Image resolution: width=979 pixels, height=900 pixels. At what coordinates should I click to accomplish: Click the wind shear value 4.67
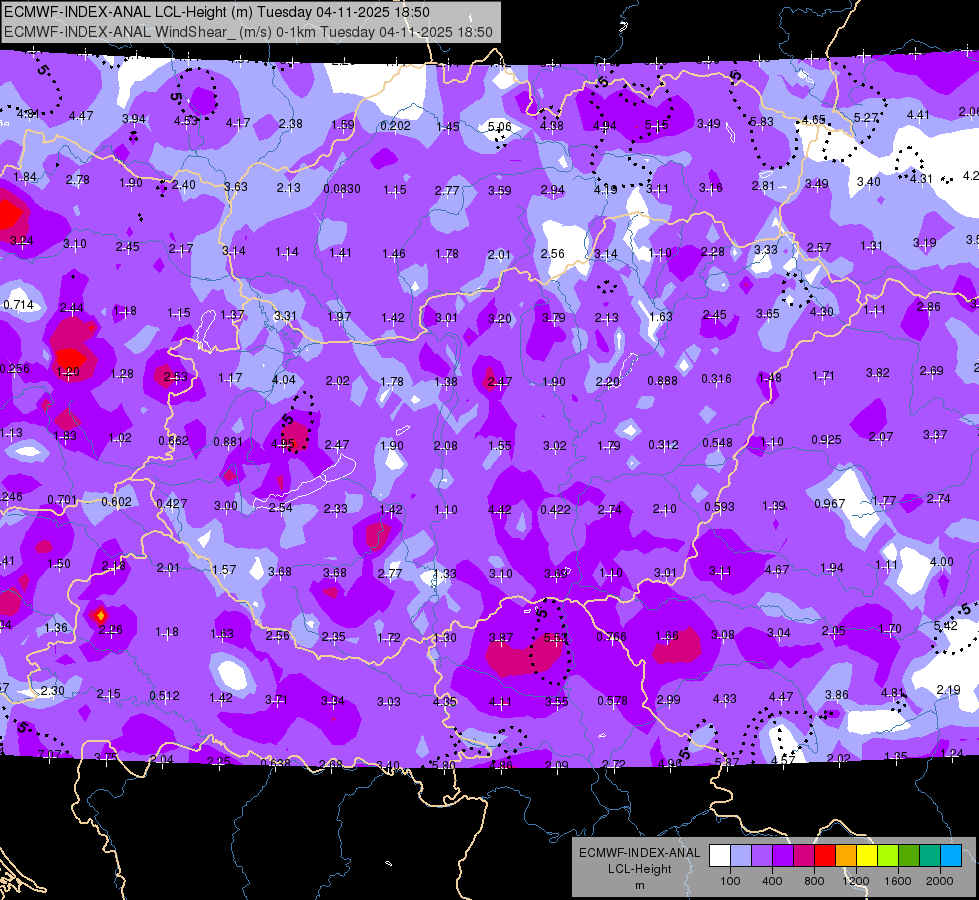tap(777, 570)
